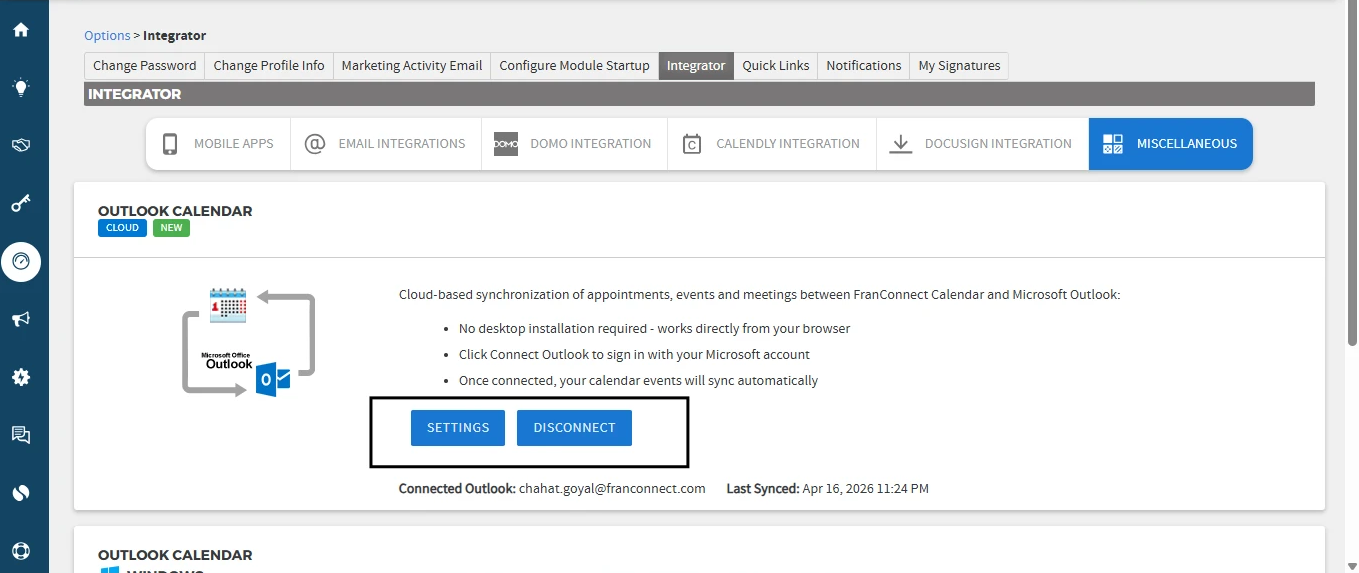The image size is (1359, 573).
Task: Click Disconnect to unlink Outlook
Action: [574, 428]
